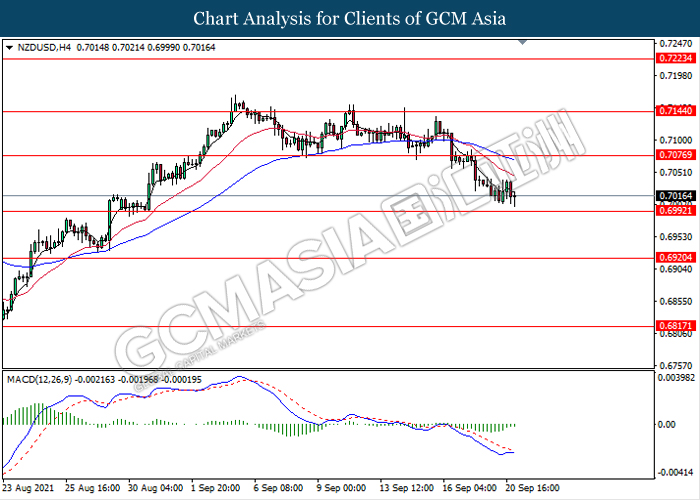Select the 0.68171 support price label
Screen dimensions: 700x500
pos(676,326)
